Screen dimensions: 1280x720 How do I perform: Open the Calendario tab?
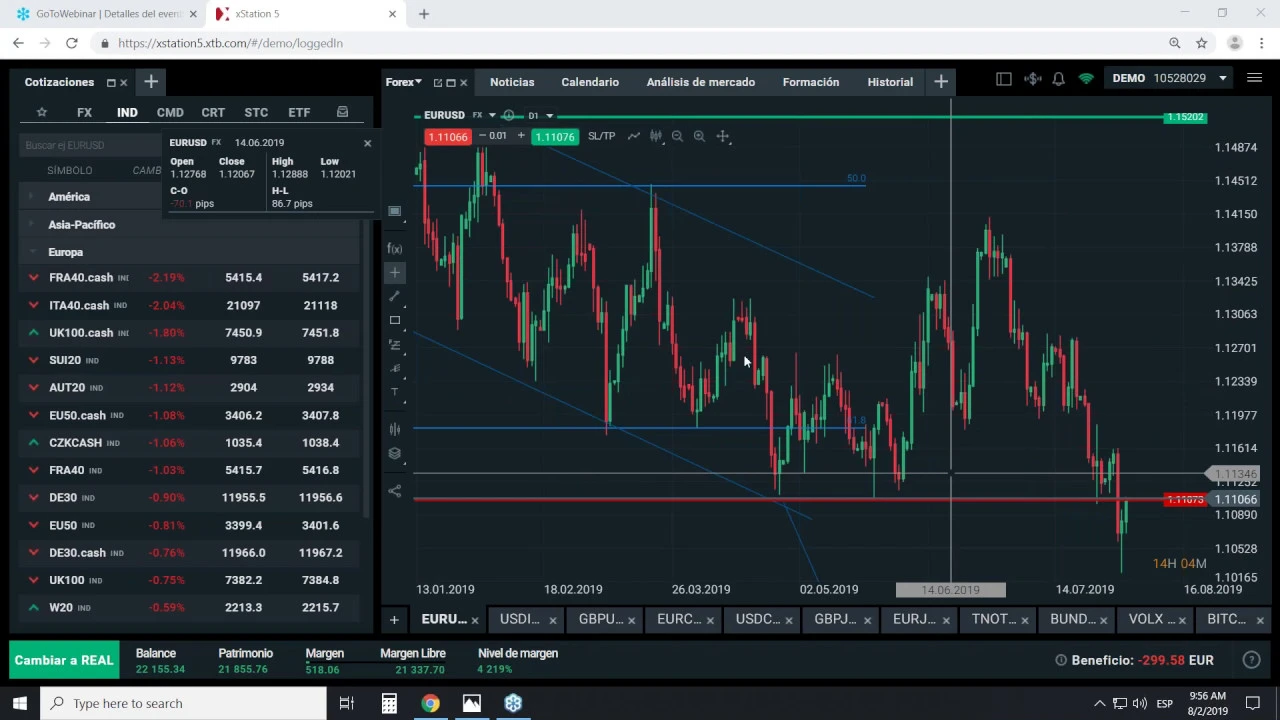pos(590,82)
